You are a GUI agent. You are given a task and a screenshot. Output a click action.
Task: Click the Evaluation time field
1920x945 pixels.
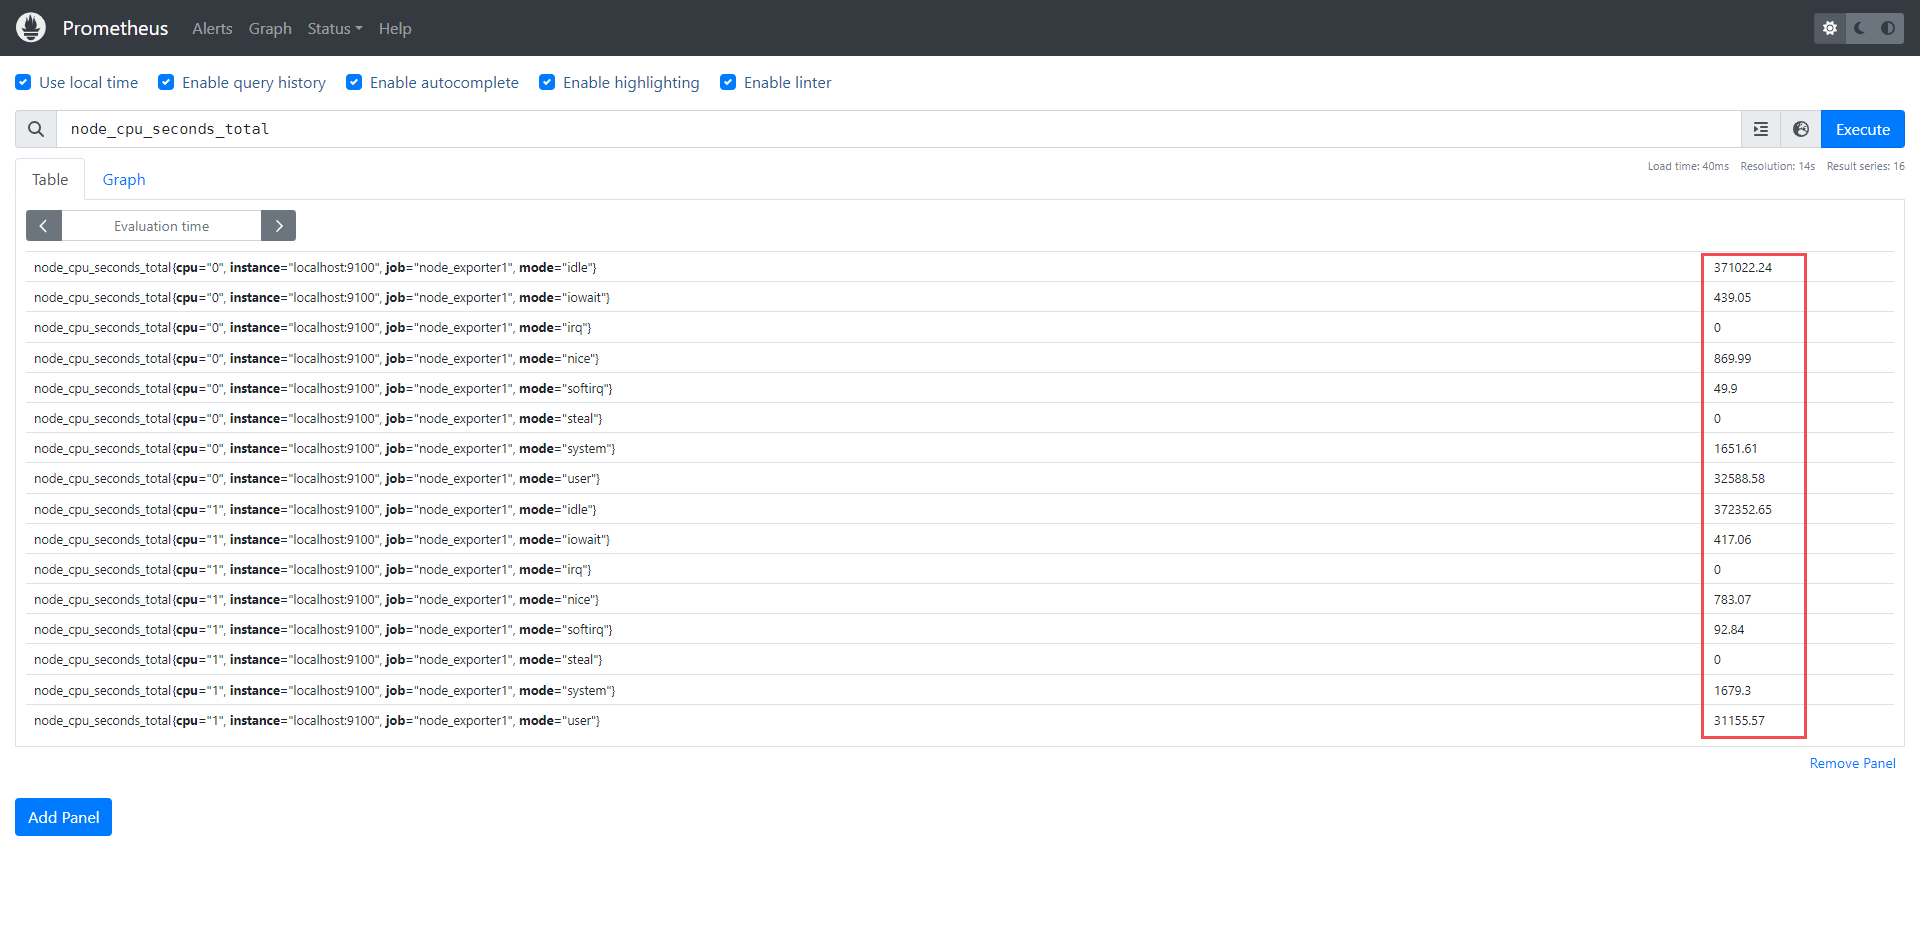pos(161,226)
